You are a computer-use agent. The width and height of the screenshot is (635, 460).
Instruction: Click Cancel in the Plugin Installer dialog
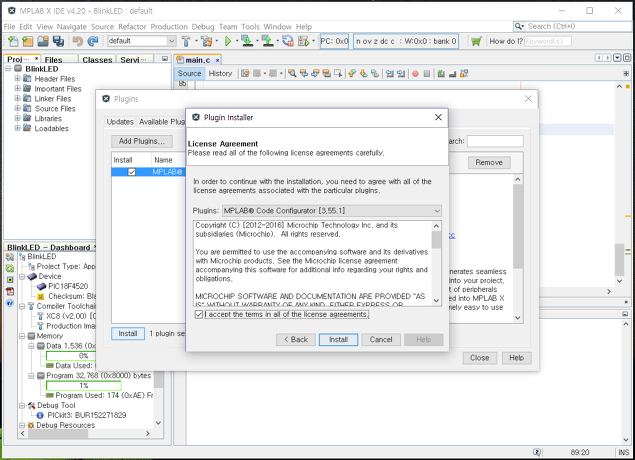[381, 340]
